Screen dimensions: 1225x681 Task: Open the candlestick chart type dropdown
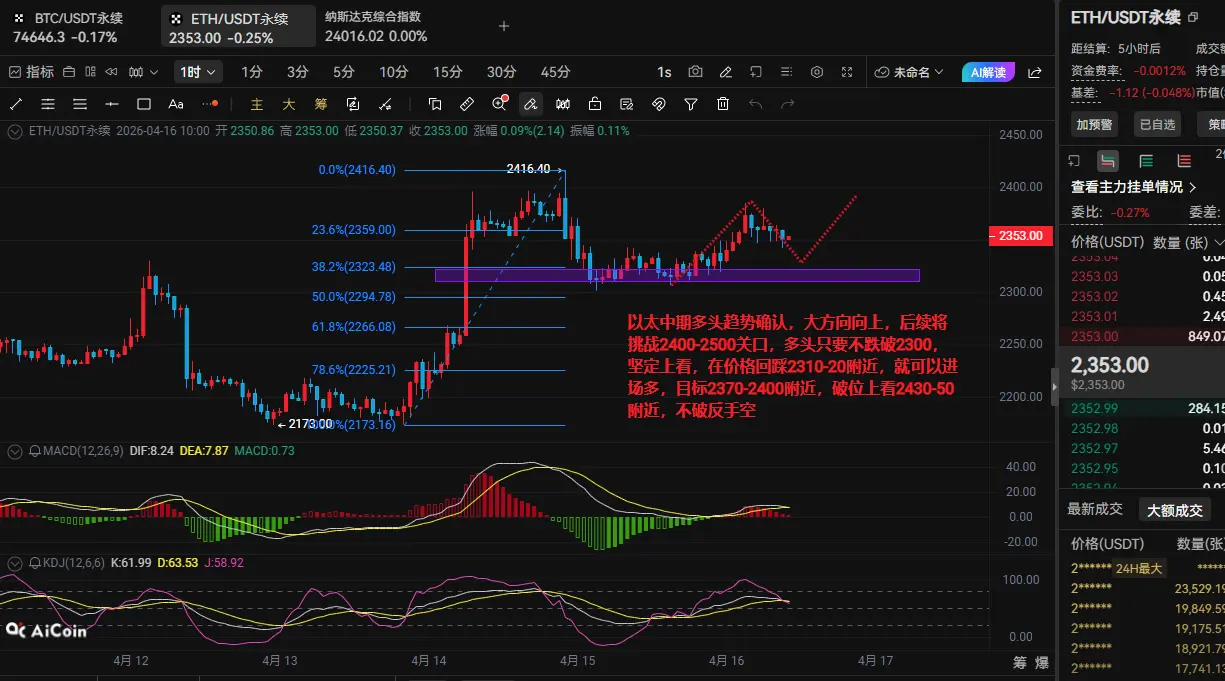145,72
